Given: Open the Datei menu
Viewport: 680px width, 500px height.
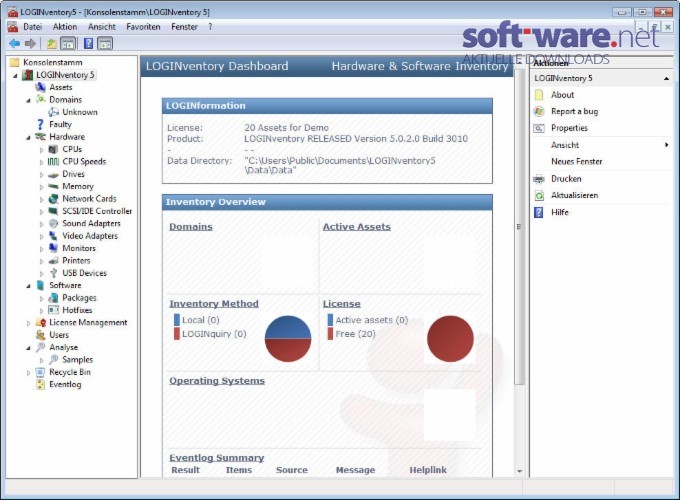Looking at the screenshot, I should [x=33, y=27].
